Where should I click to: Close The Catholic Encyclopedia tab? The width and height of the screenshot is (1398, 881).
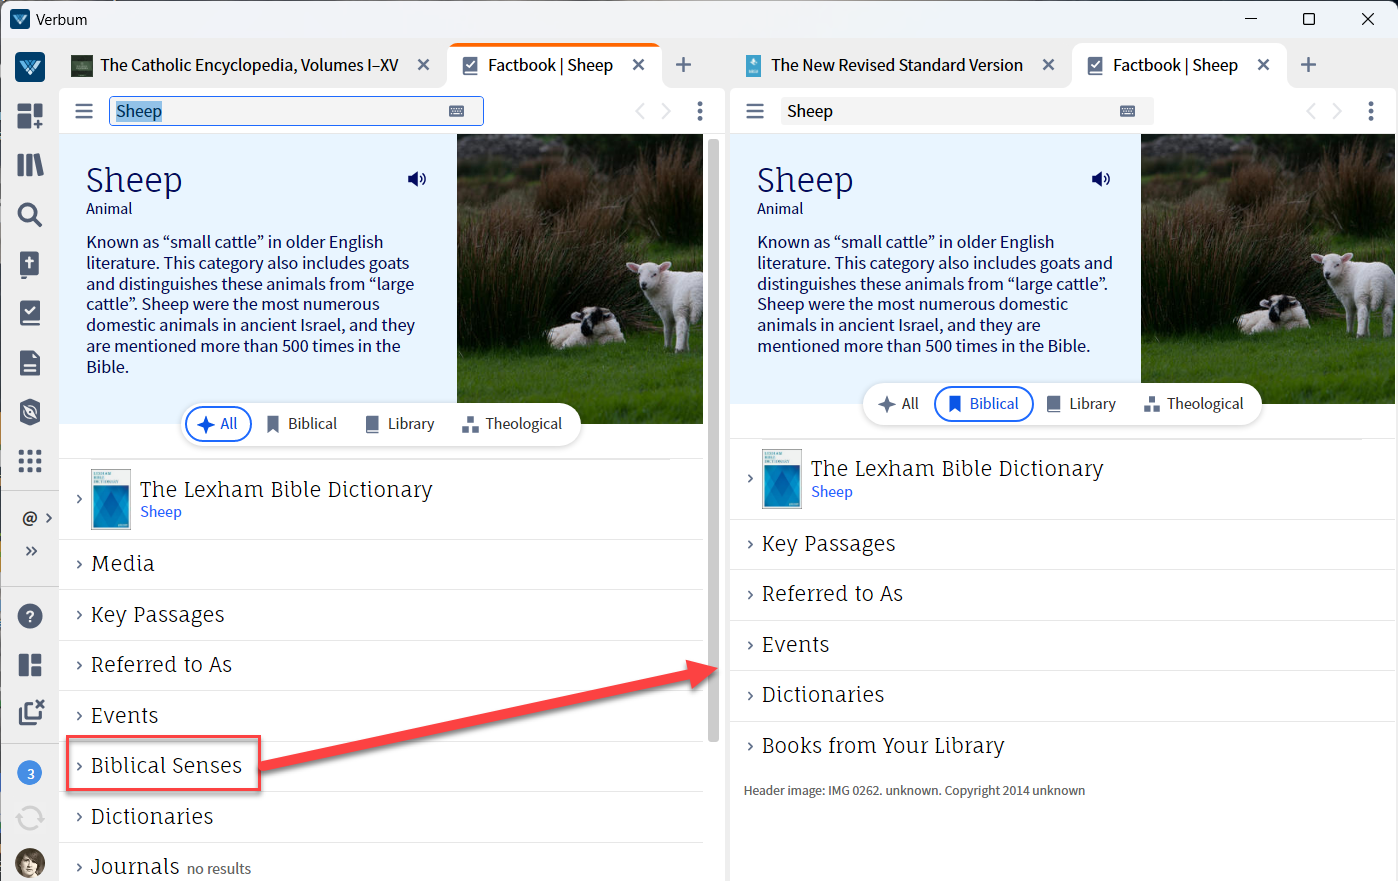pyautogui.click(x=424, y=65)
